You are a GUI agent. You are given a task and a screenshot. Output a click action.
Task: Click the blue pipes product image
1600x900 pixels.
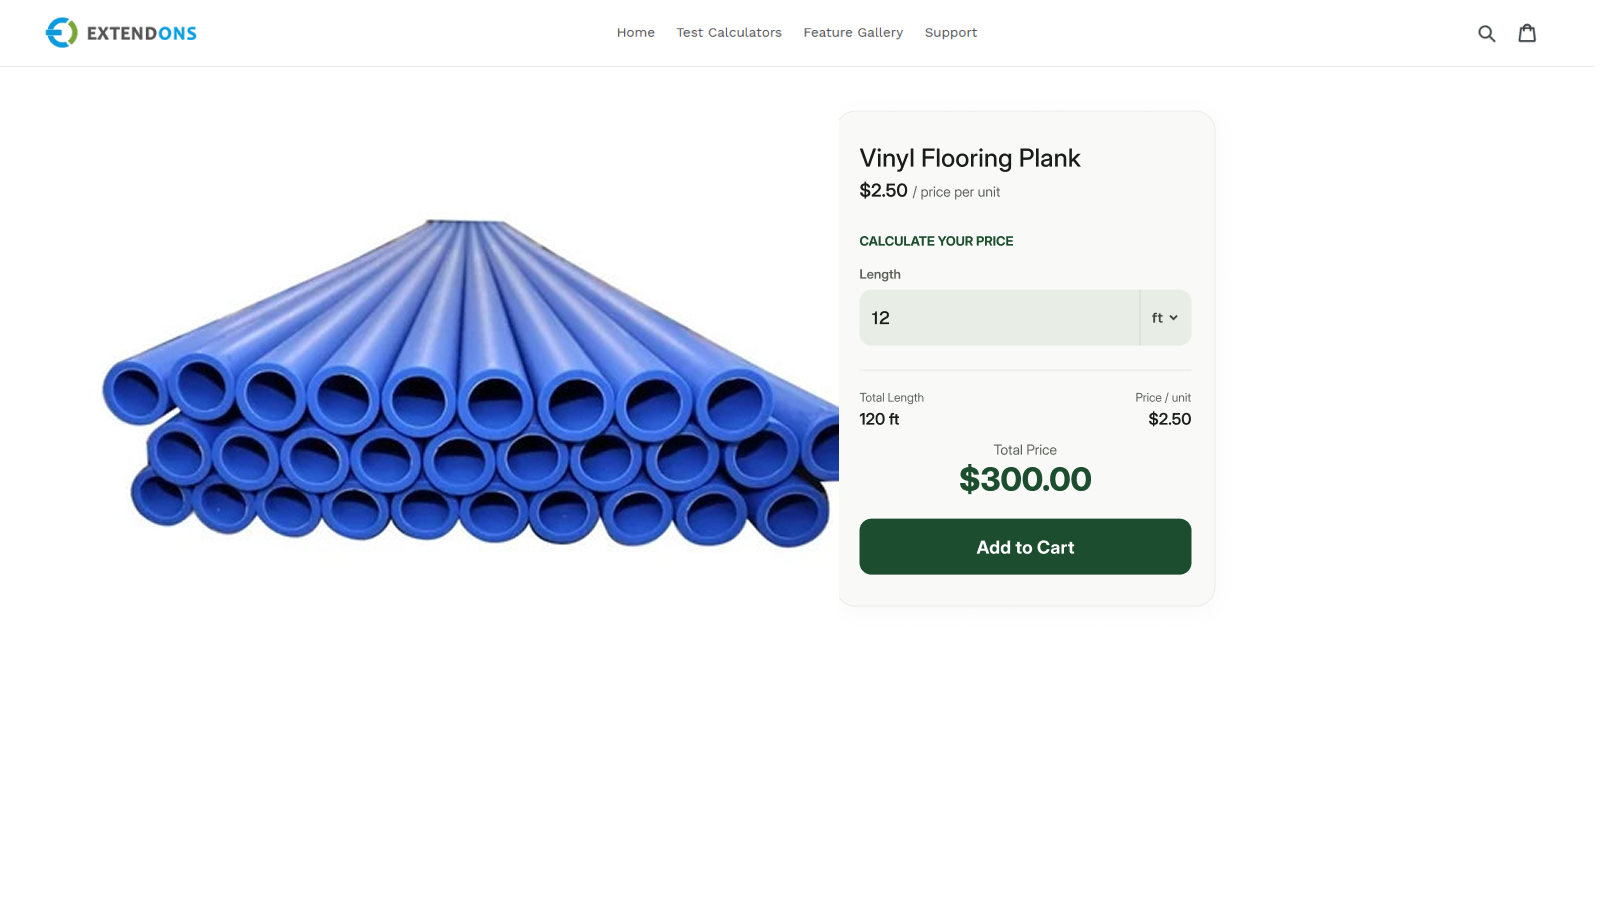click(470, 383)
